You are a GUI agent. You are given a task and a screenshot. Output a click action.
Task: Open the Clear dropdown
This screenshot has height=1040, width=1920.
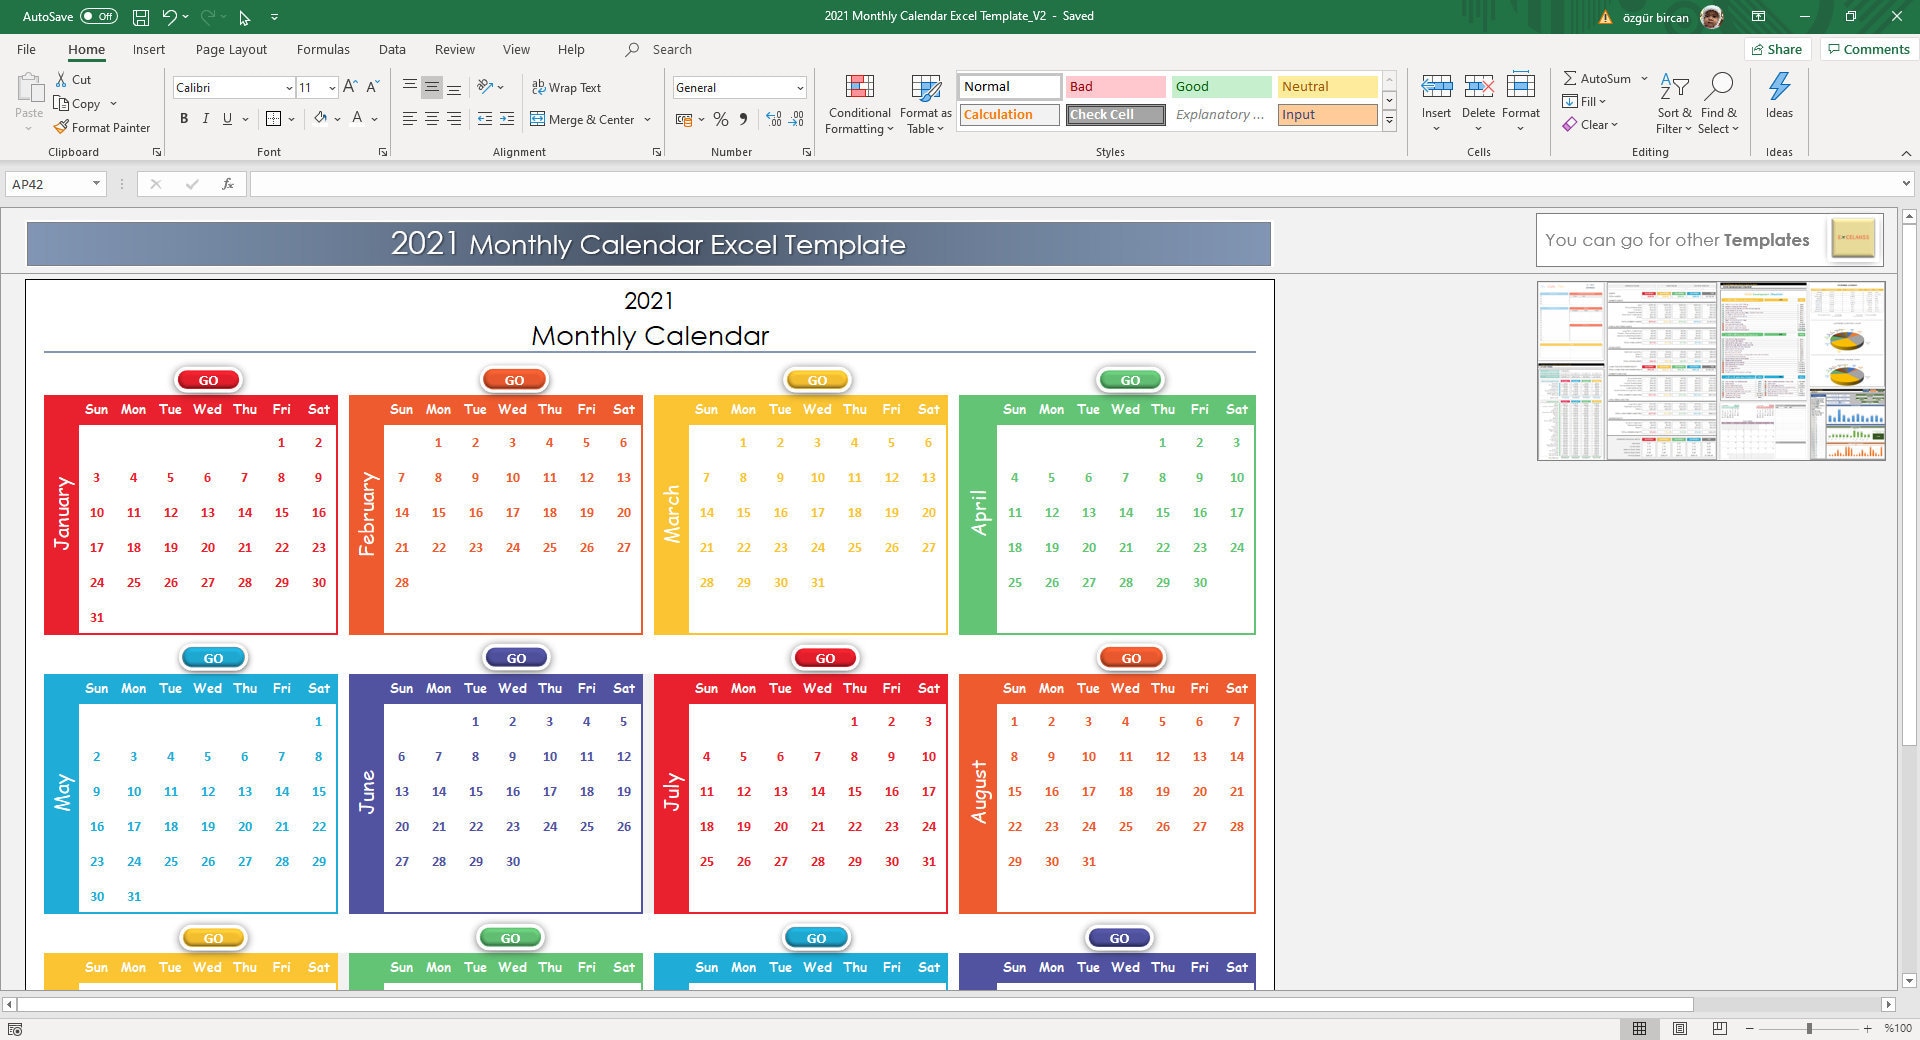point(1590,125)
